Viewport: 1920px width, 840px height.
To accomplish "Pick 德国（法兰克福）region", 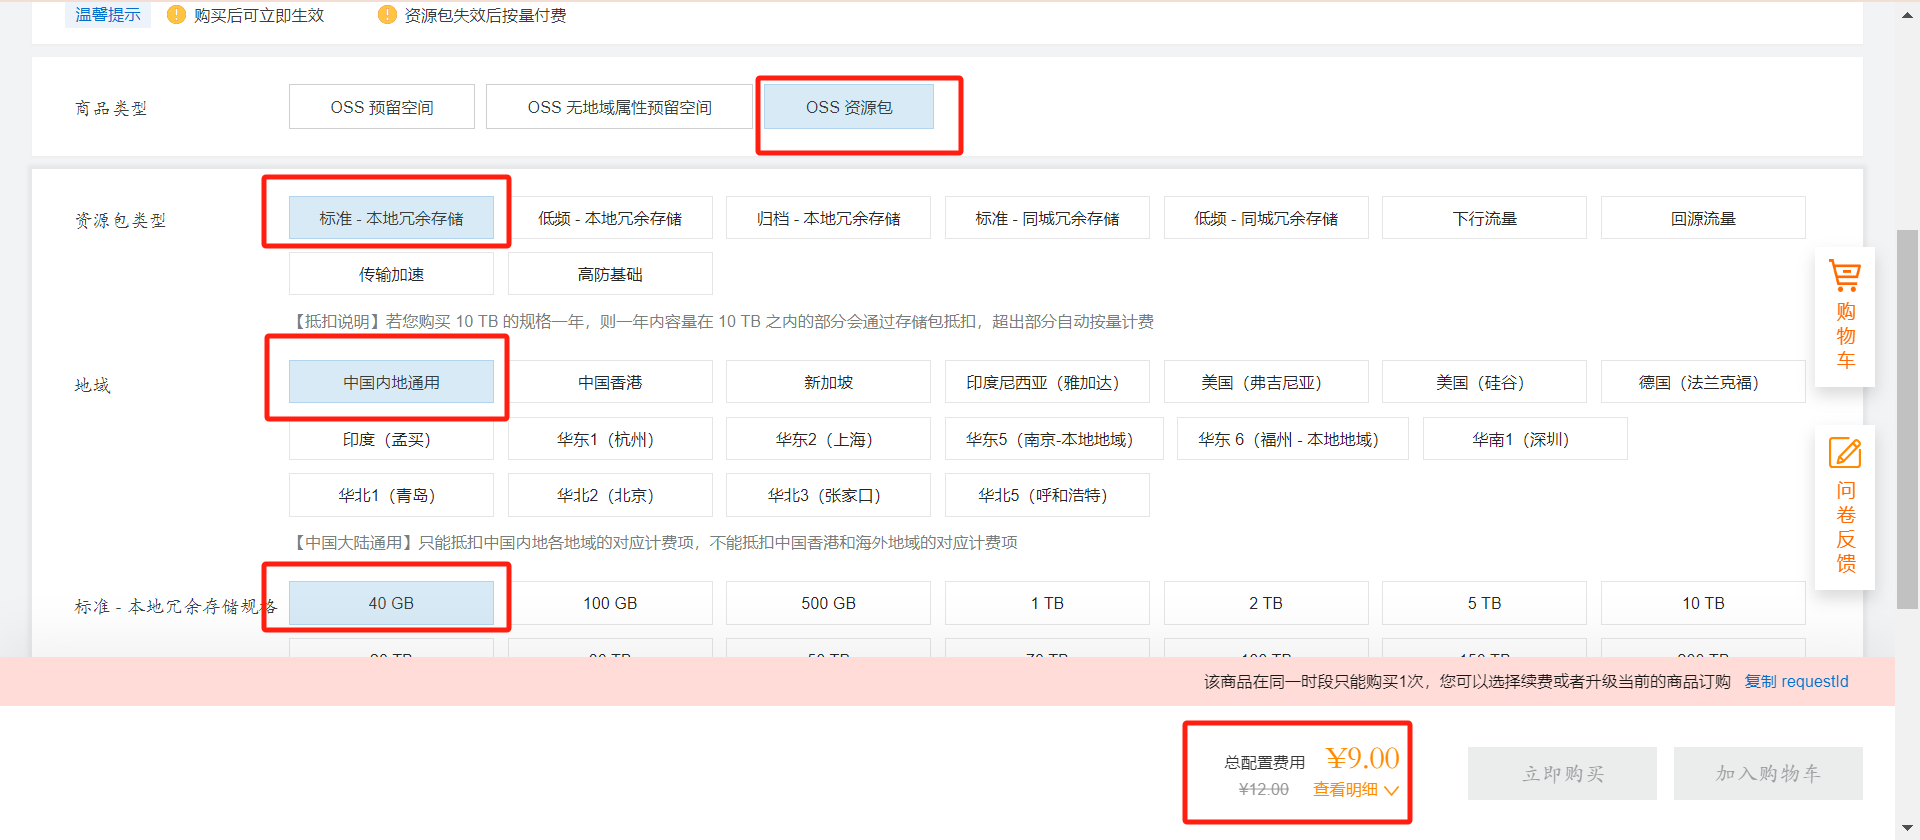I will [1703, 382].
